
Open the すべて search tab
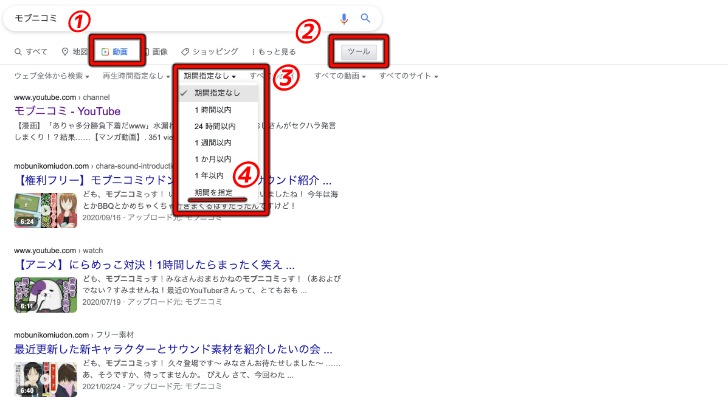pyautogui.click(x=31, y=52)
